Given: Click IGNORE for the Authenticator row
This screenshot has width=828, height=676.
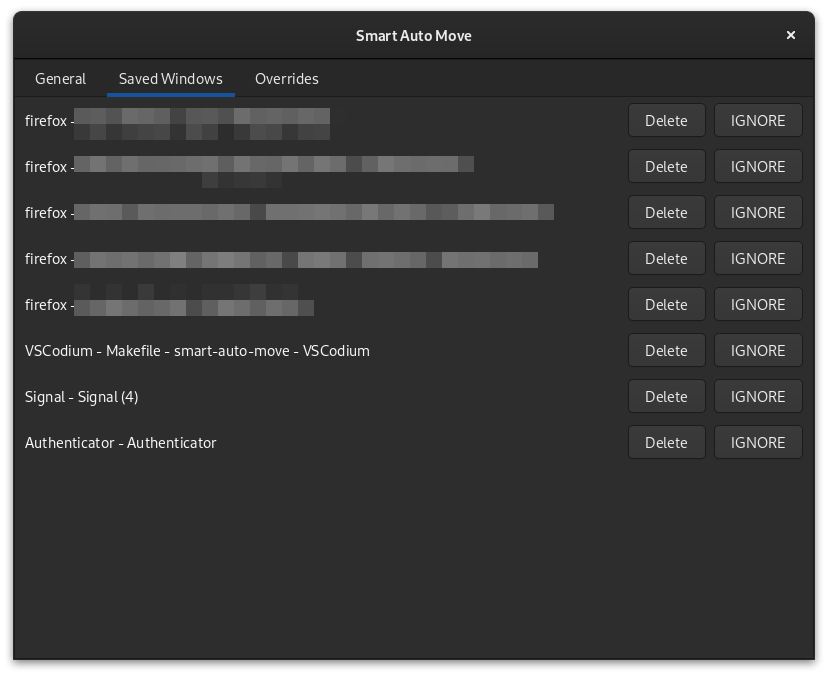Looking at the screenshot, I should tap(758, 442).
